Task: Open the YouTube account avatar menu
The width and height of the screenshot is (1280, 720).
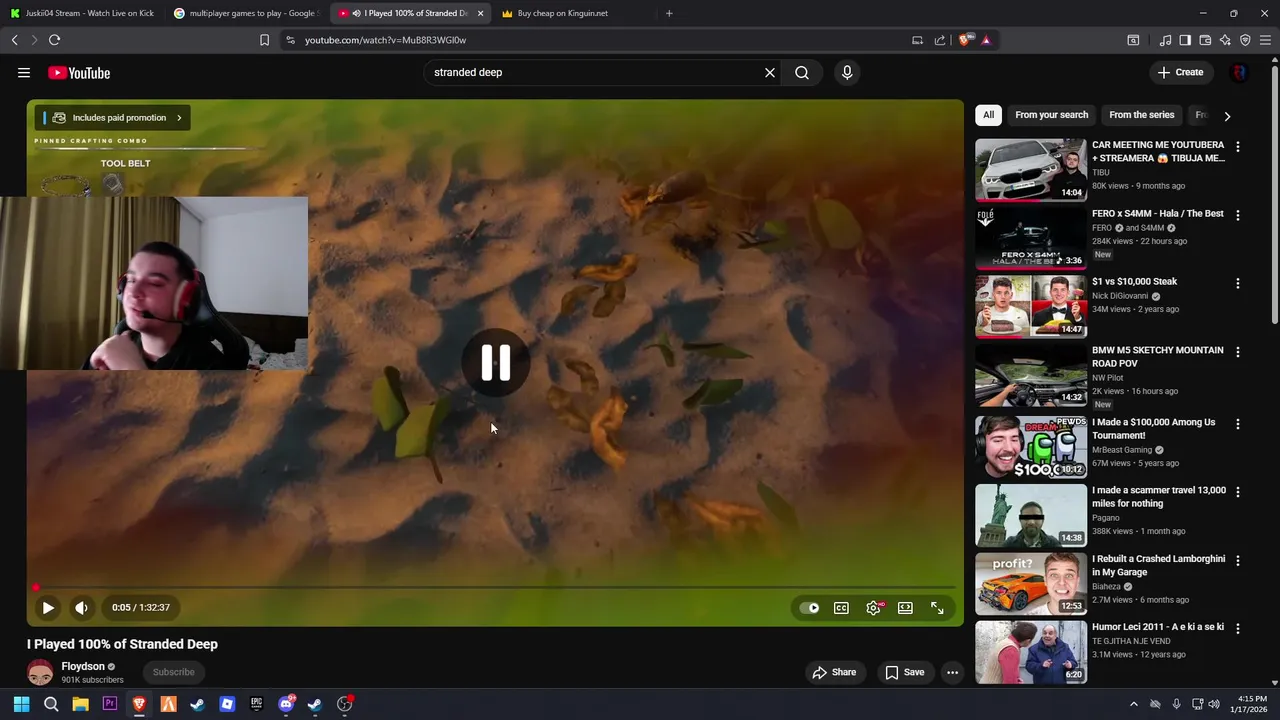Action: coord(1239,72)
